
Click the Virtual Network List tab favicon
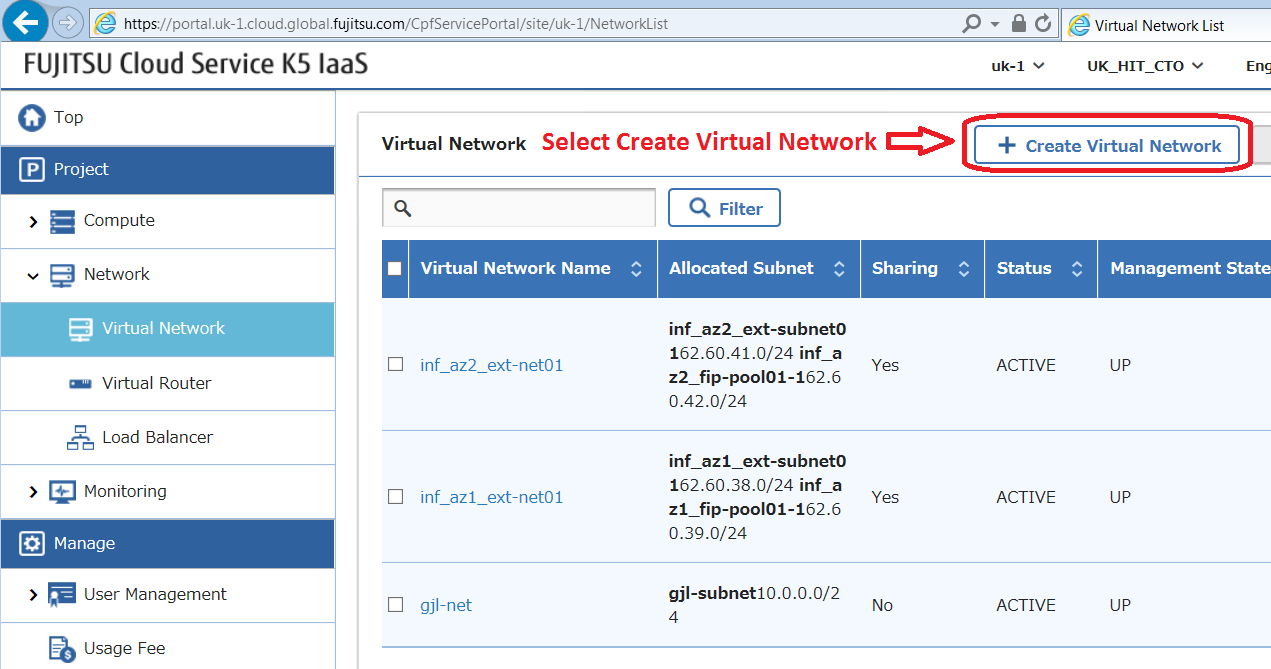[x=1079, y=25]
